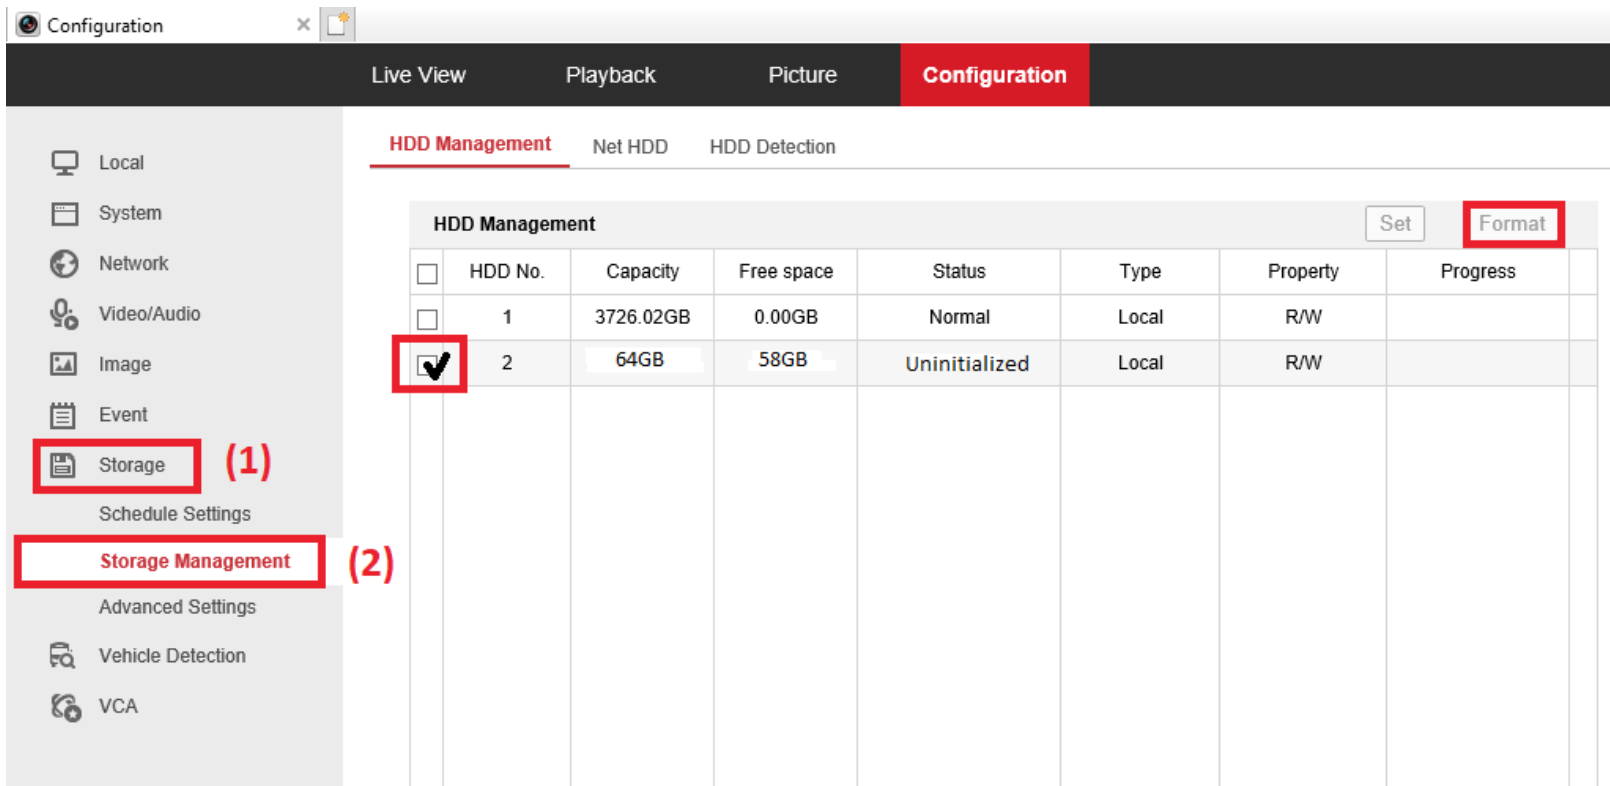The height and width of the screenshot is (786, 1610).
Task: Switch to Net HDD sub-tab
Action: click(x=630, y=147)
